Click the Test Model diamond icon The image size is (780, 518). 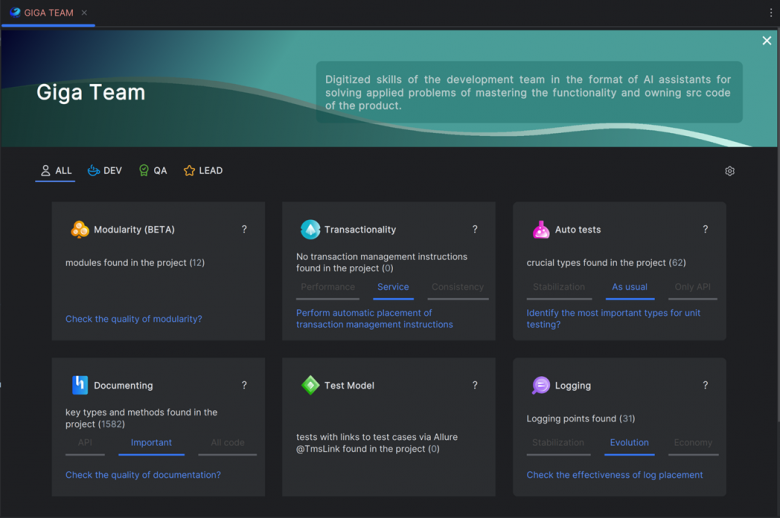[x=310, y=385]
